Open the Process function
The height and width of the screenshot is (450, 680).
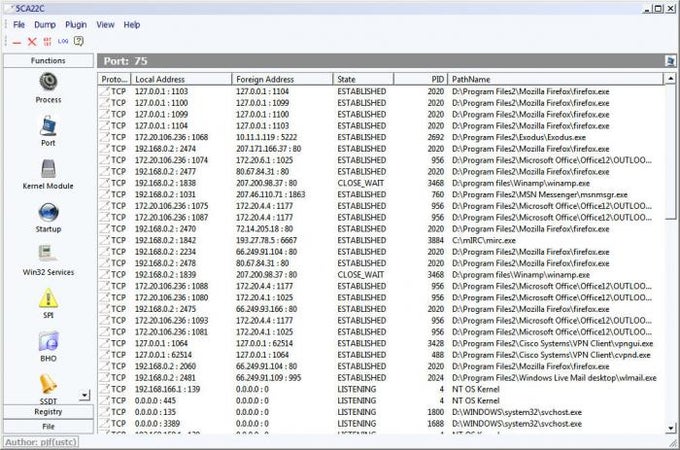(48, 88)
